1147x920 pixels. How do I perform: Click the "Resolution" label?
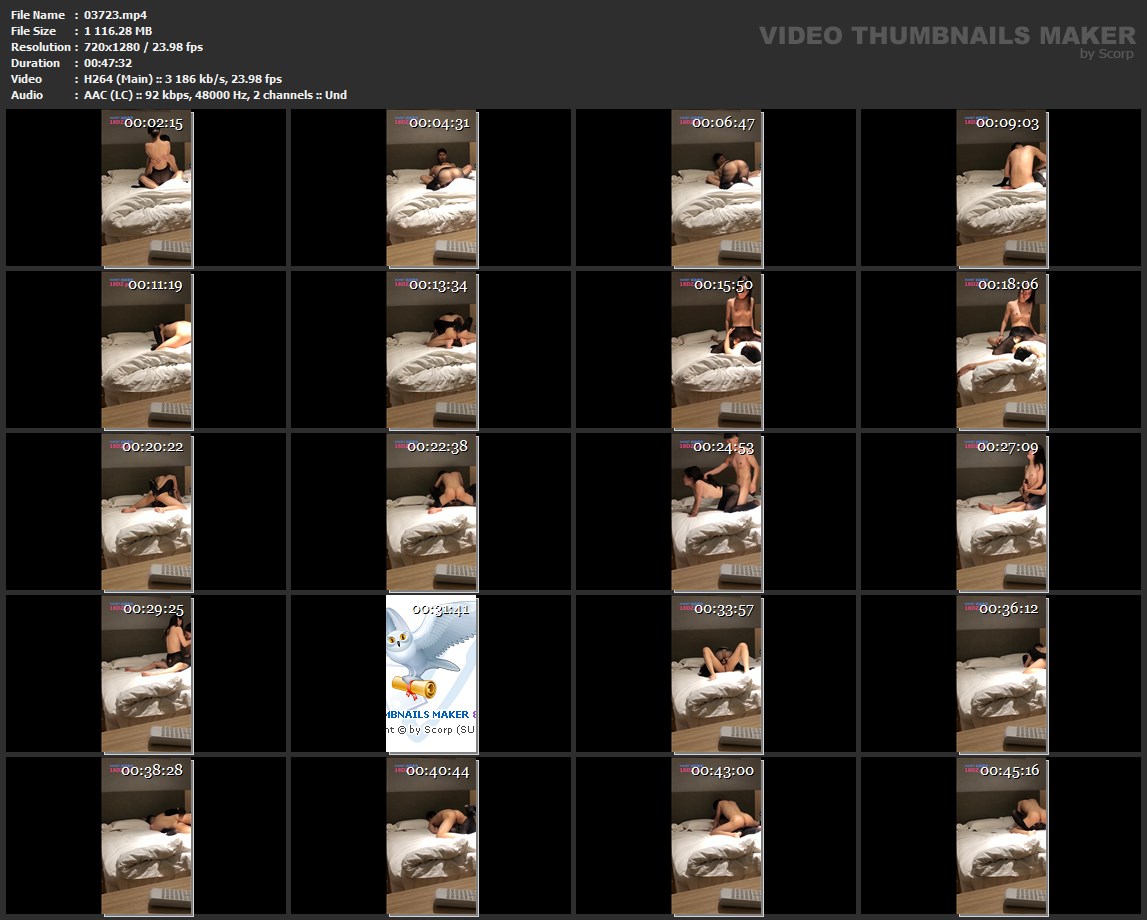[x=41, y=47]
